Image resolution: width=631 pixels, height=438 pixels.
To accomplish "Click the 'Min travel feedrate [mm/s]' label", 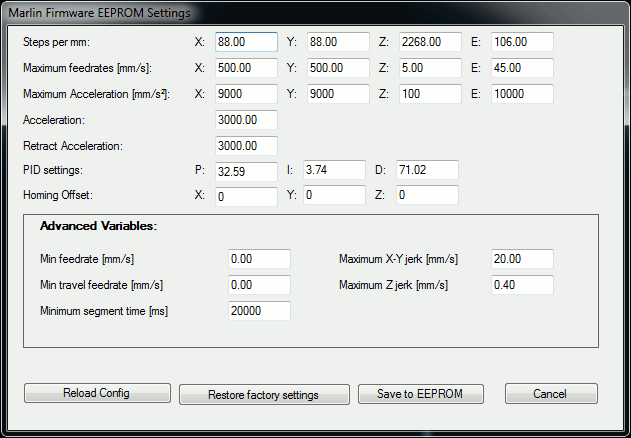I will (101, 285).
